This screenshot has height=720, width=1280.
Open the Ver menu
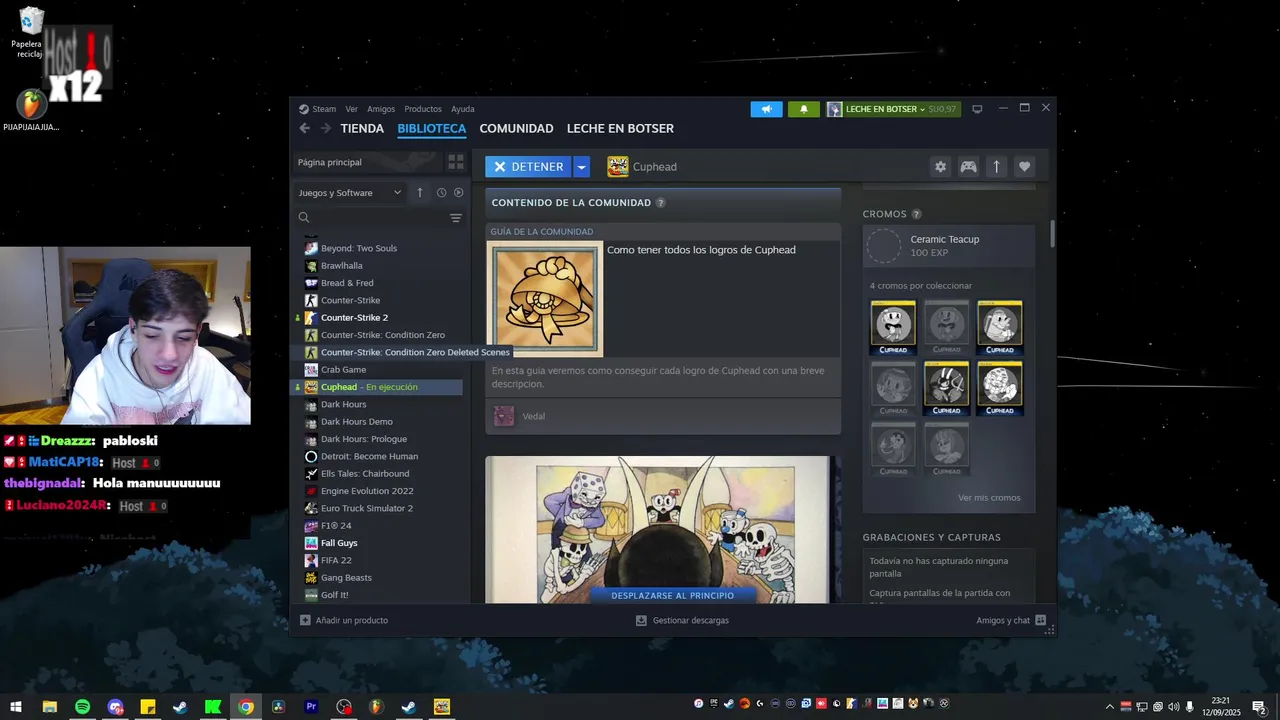tap(352, 109)
